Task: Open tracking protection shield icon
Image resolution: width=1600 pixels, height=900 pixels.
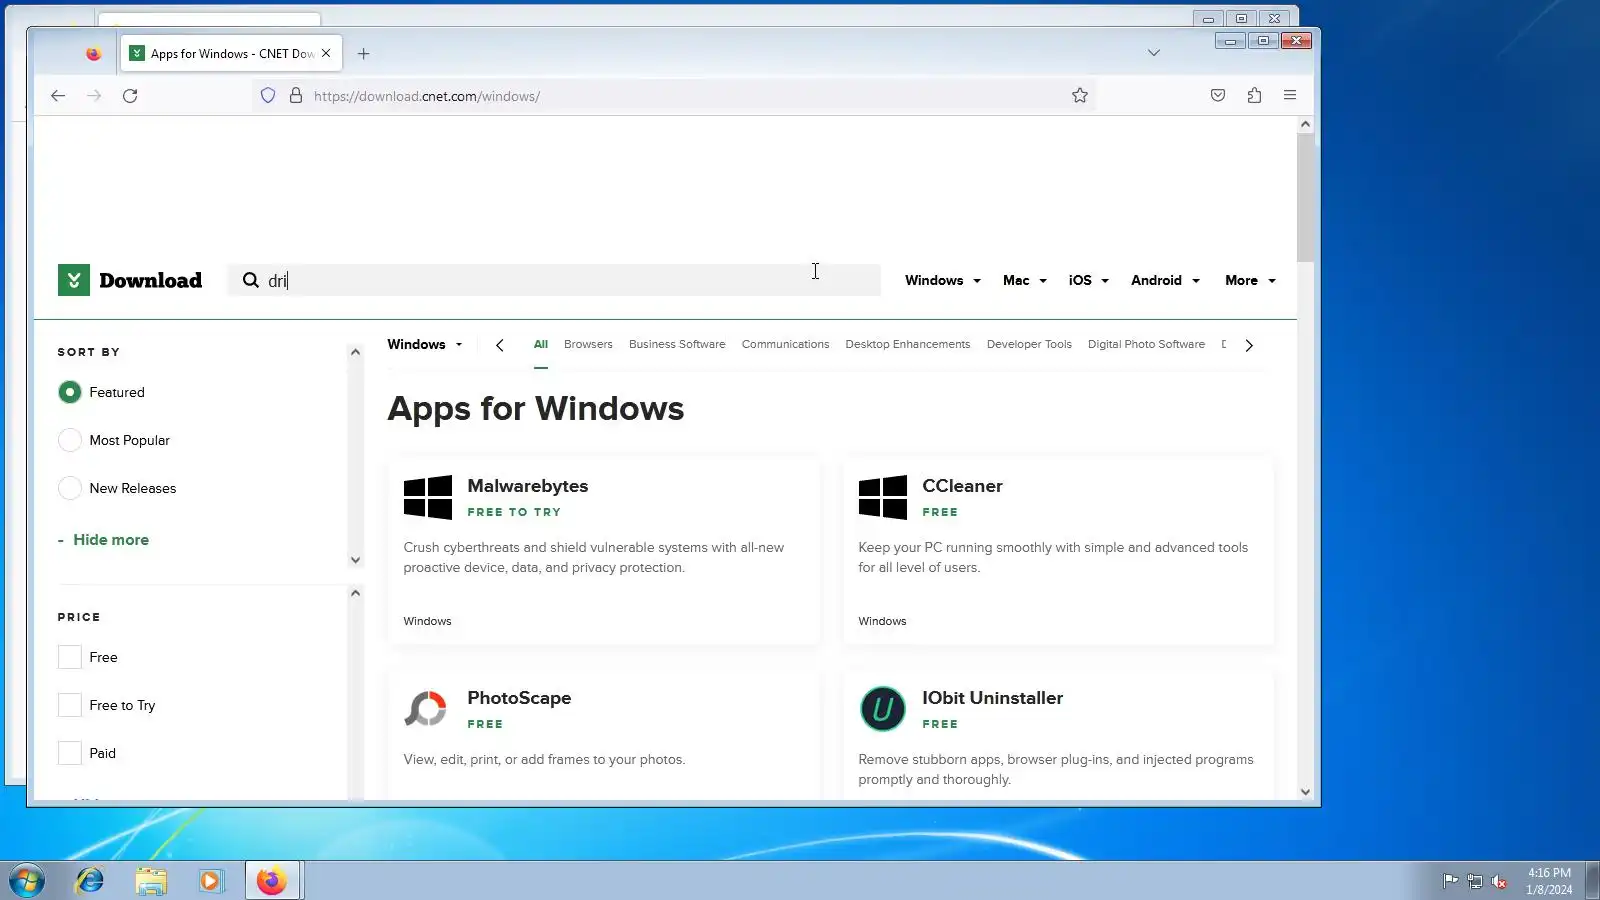Action: tap(268, 96)
